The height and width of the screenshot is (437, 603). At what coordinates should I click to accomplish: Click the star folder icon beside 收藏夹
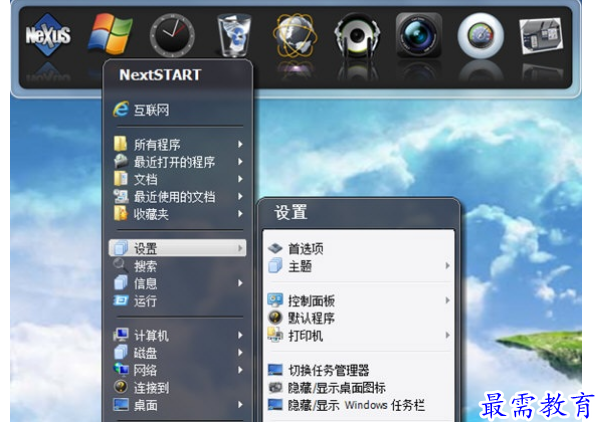[x=121, y=213]
